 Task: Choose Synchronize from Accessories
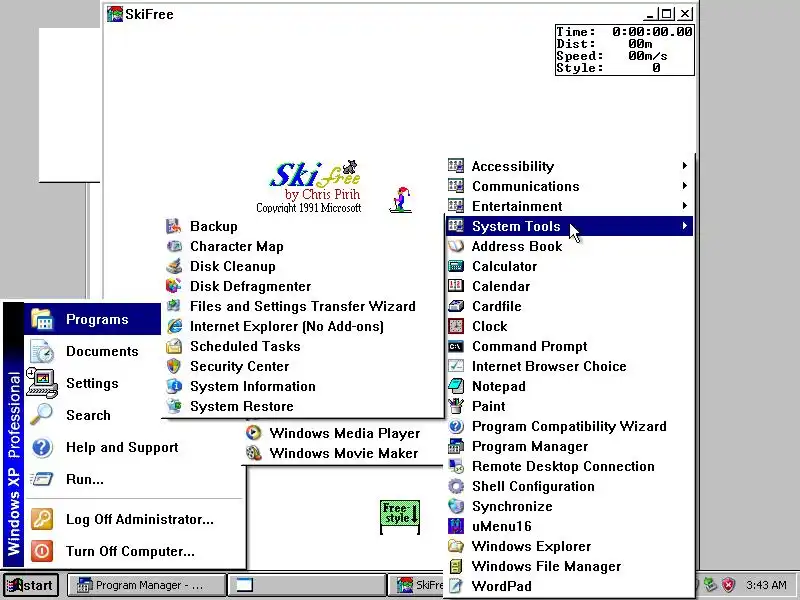point(569,506)
